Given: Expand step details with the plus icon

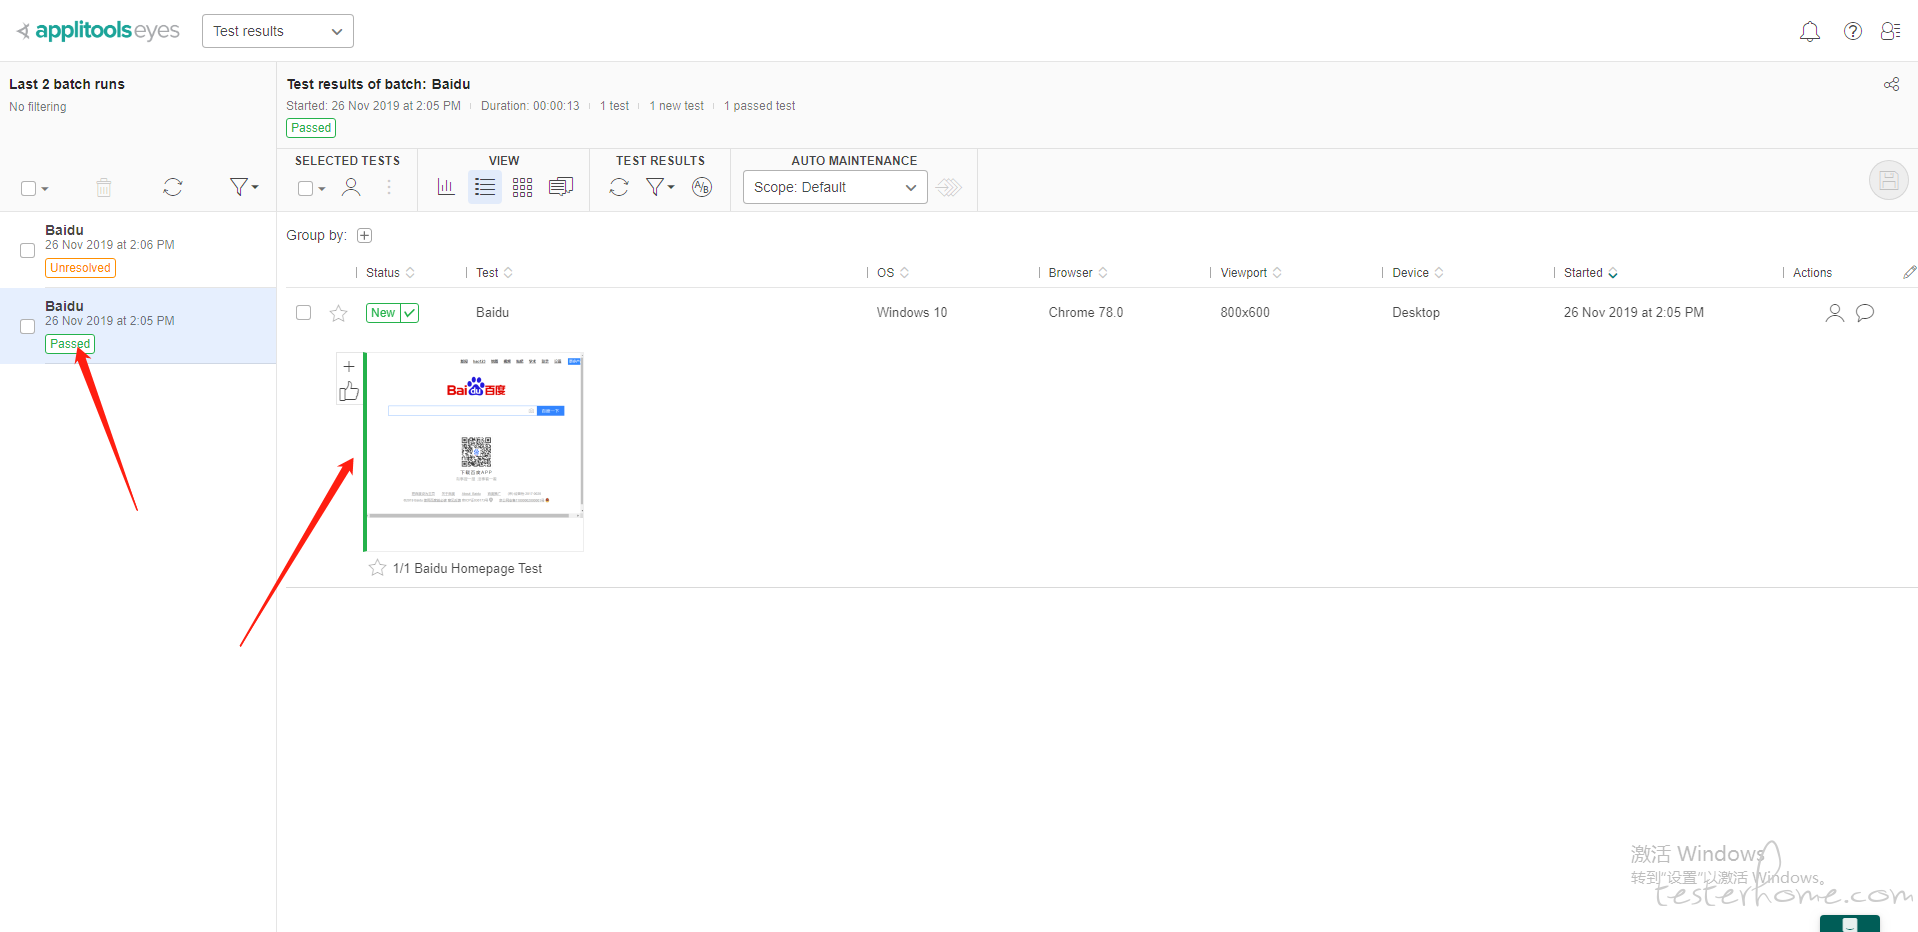Looking at the screenshot, I should click(349, 367).
